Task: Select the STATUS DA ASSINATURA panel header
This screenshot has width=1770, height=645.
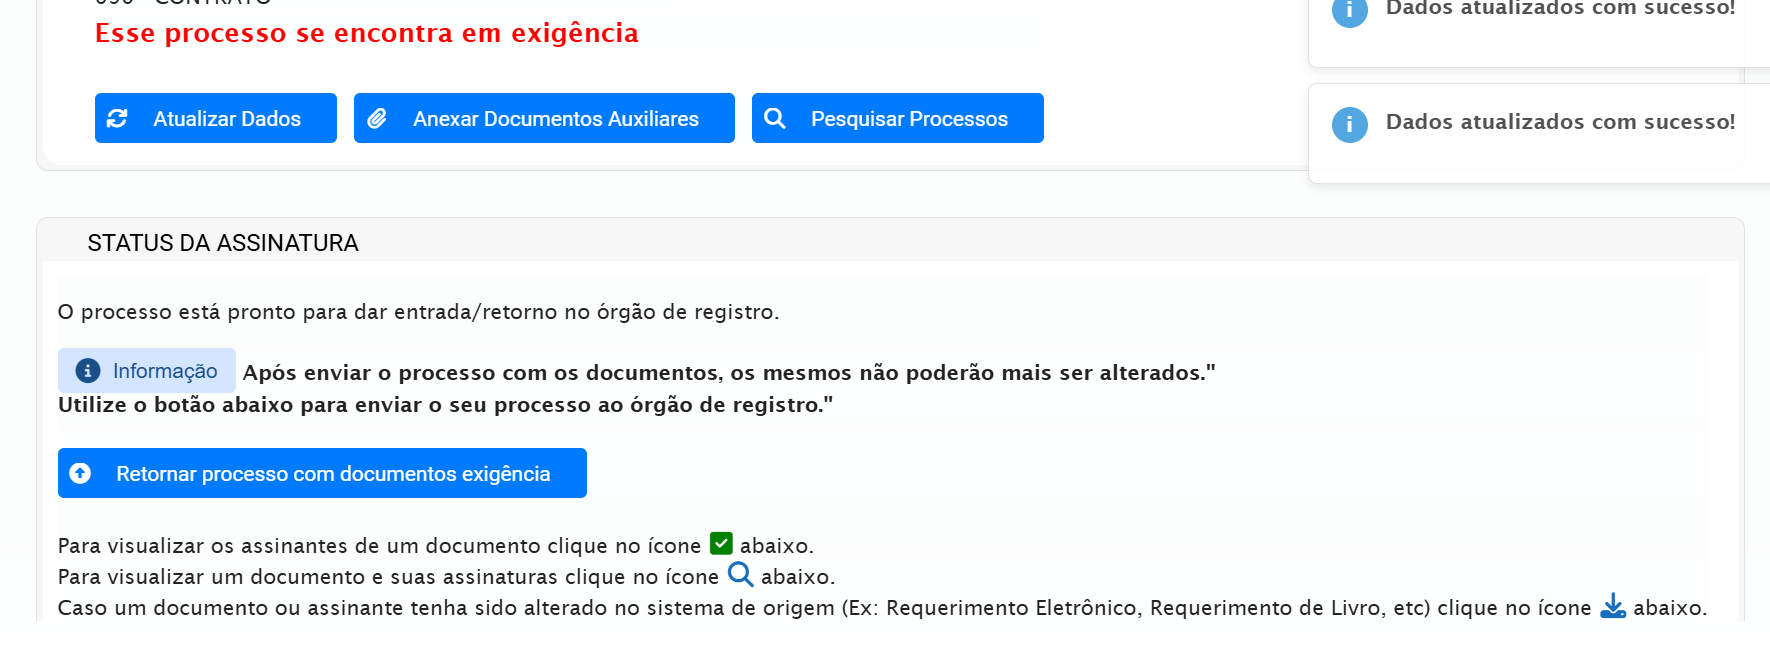Action: click(x=223, y=243)
